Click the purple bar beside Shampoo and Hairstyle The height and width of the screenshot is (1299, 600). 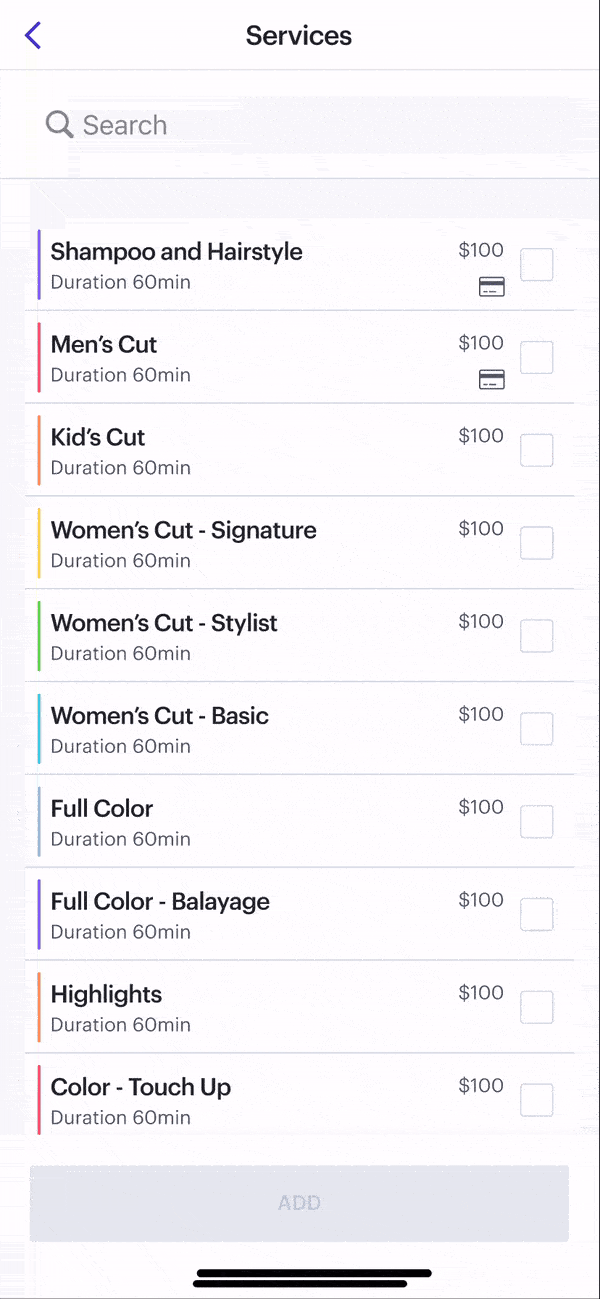click(x=39, y=265)
